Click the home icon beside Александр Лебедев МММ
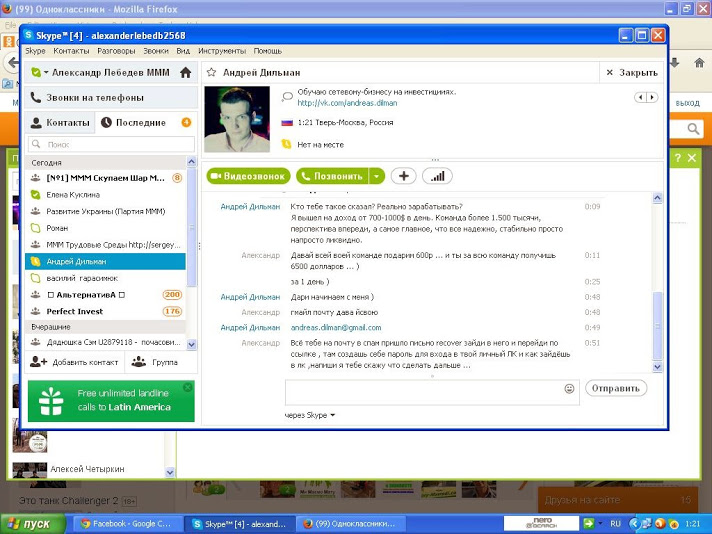Image resolution: width=712 pixels, height=534 pixels. pos(185,73)
